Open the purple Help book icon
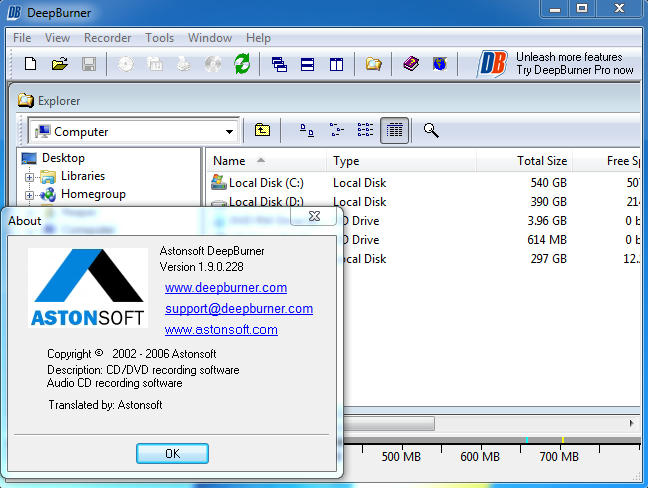The height and width of the screenshot is (488, 648). click(x=411, y=64)
